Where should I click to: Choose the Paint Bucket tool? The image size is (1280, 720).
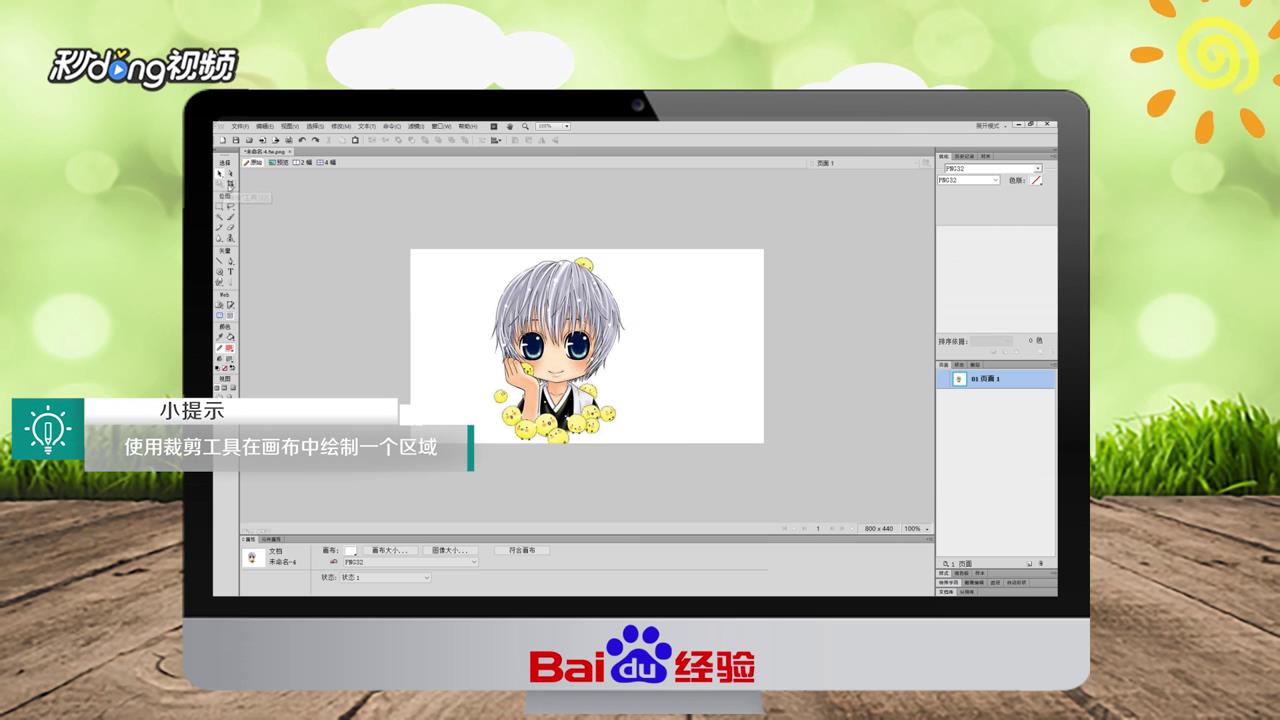coord(231,336)
